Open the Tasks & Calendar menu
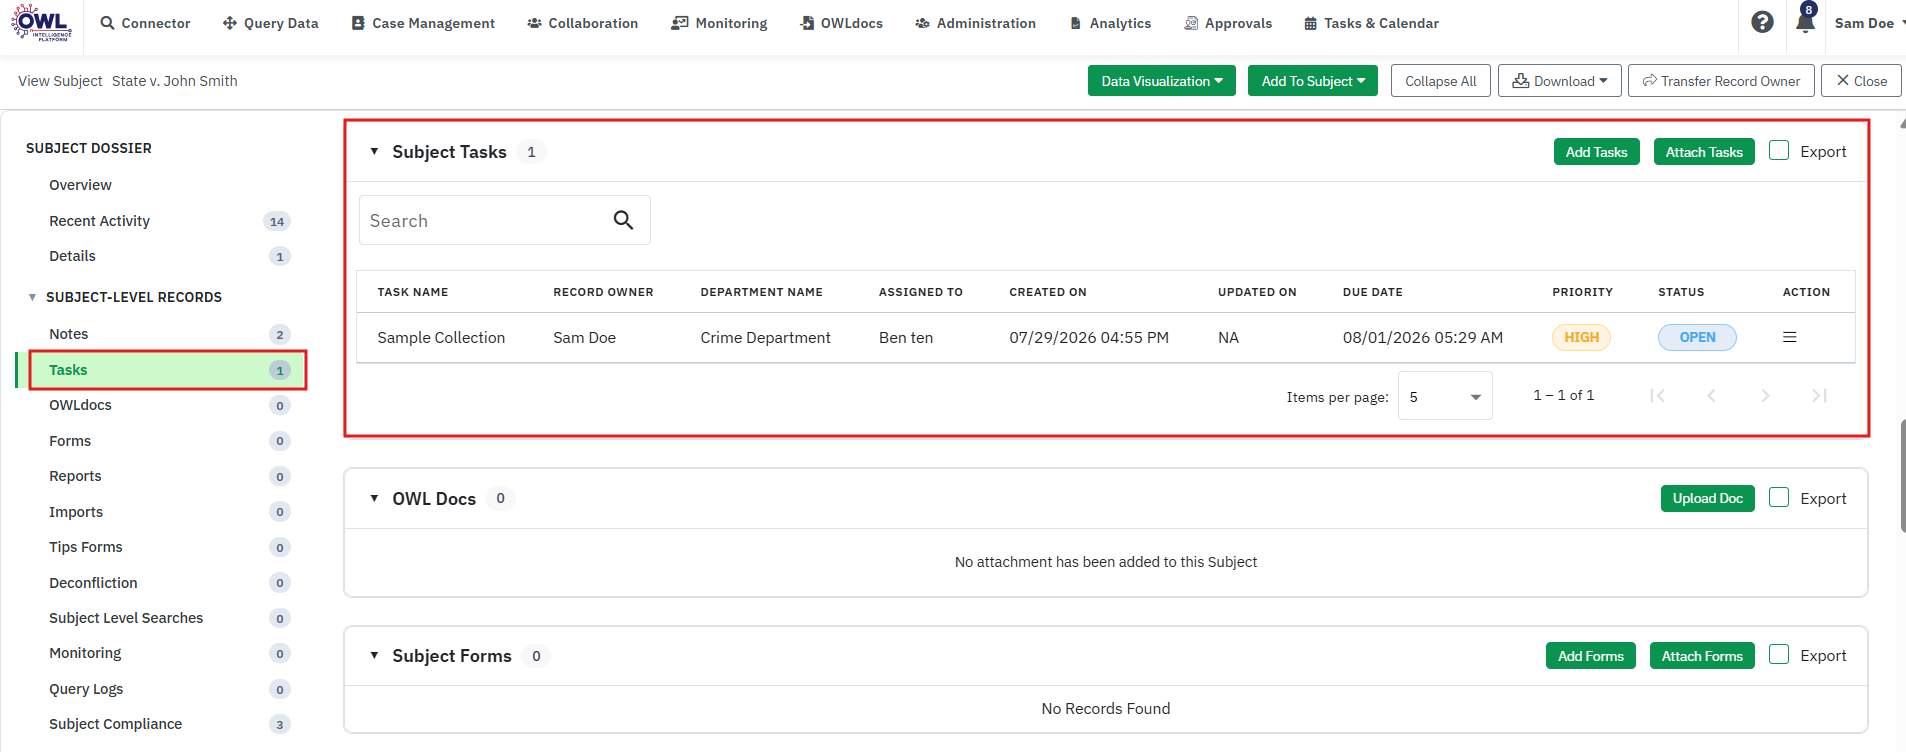1906x752 pixels. 1371,23
